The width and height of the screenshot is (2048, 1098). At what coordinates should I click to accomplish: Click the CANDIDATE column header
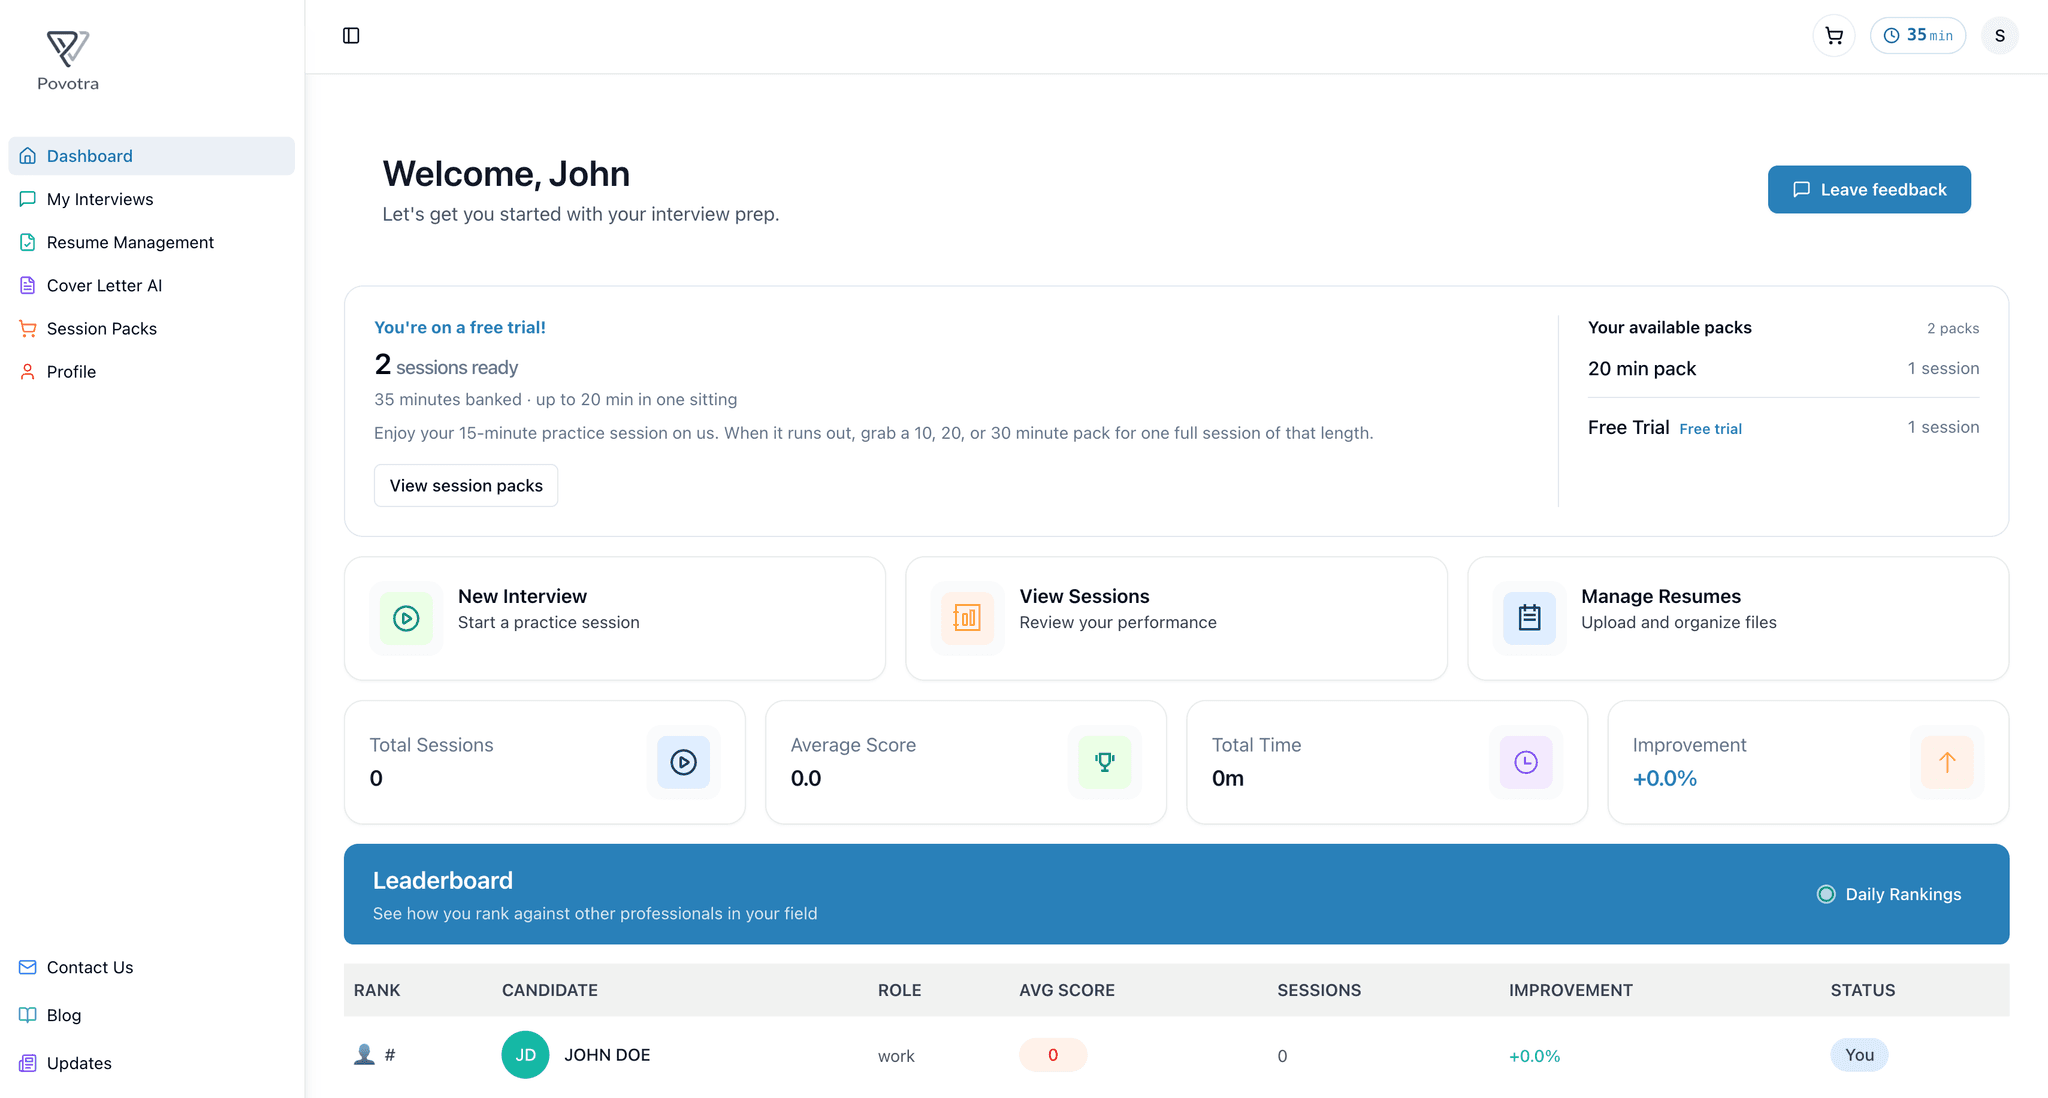550,990
